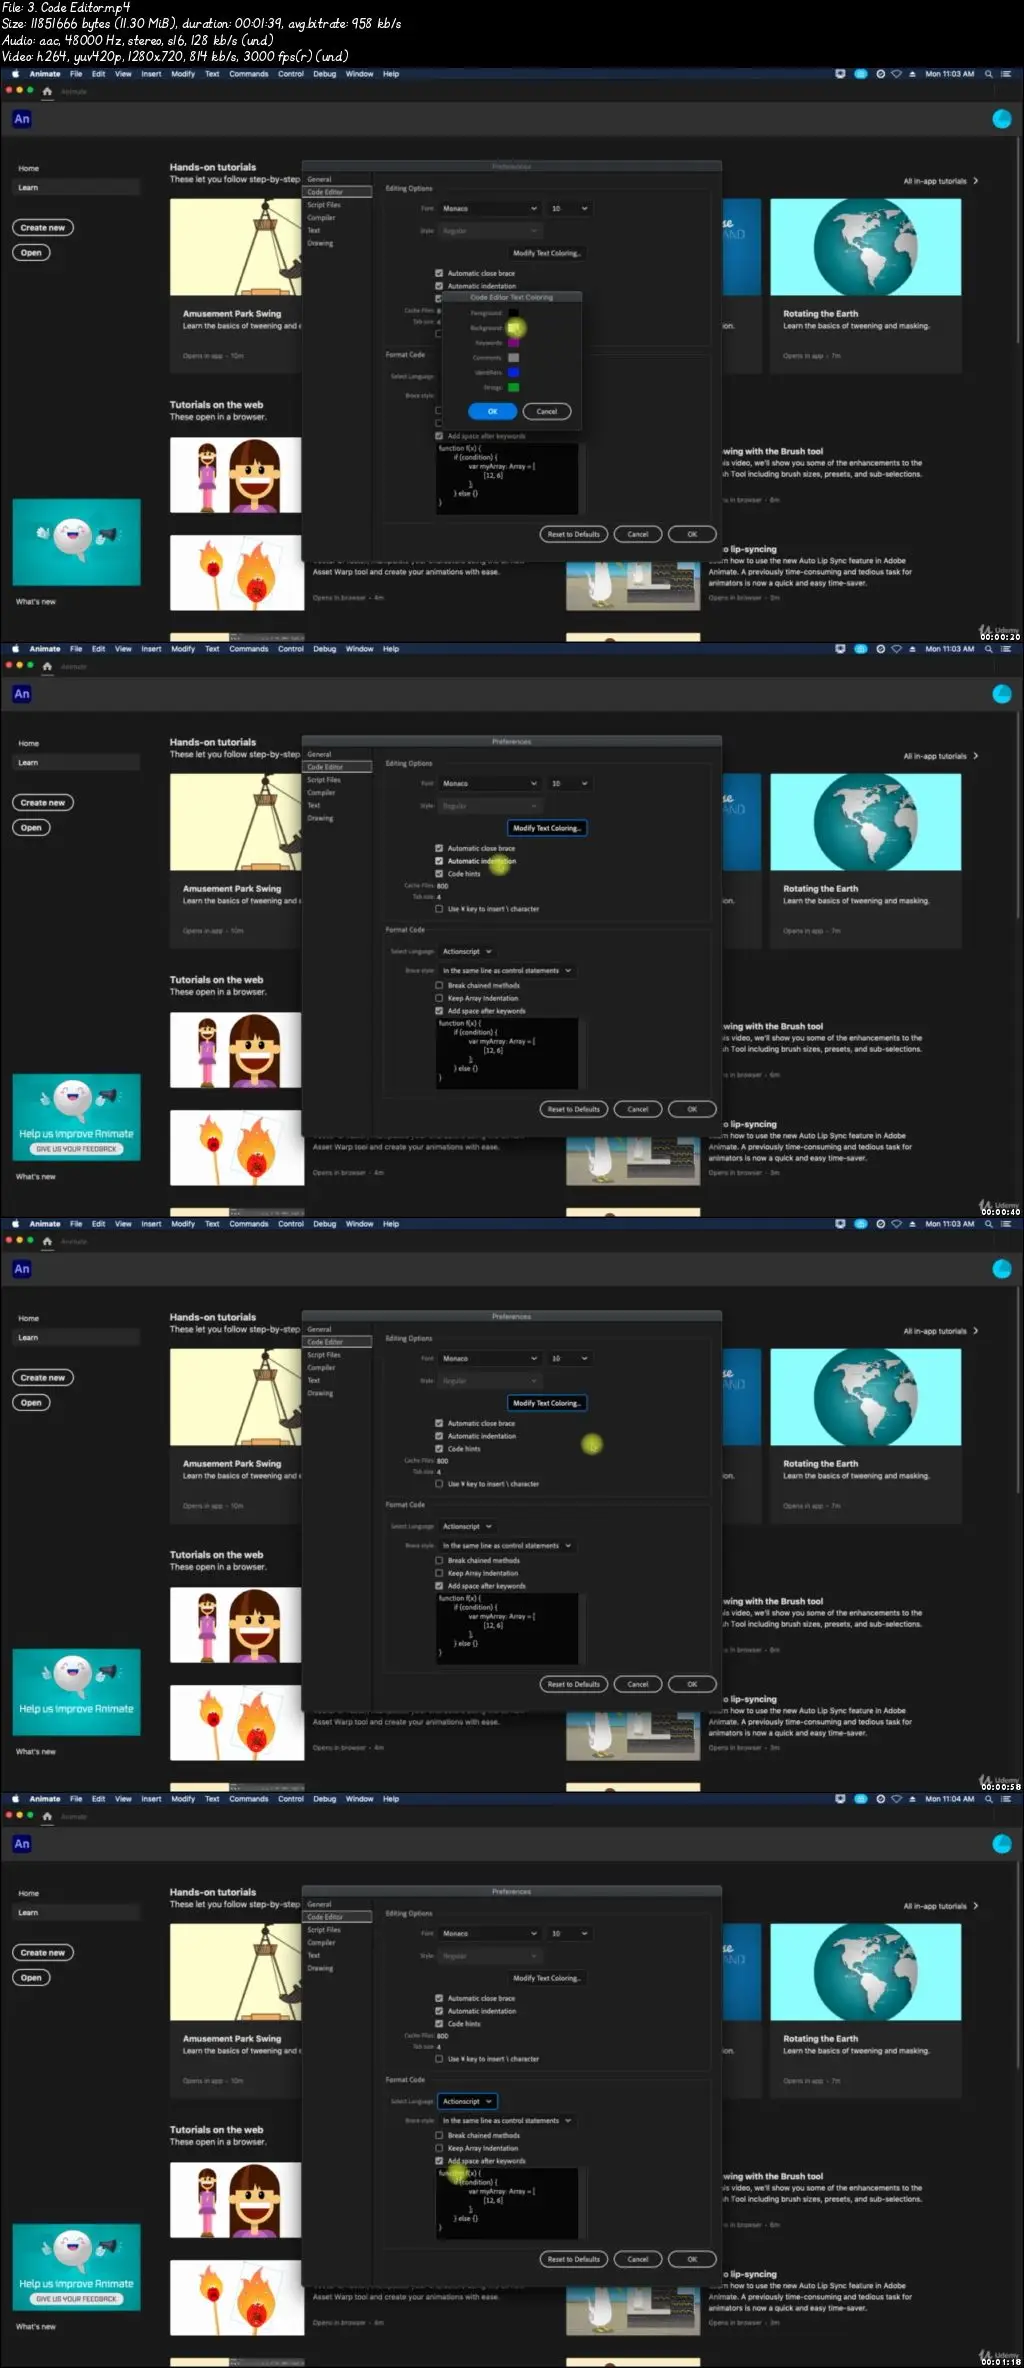Viewport: 1024px width, 2368px height.
Task: In 00:00:20 frame, open the font size 10 dropdown
Action: click(569, 208)
